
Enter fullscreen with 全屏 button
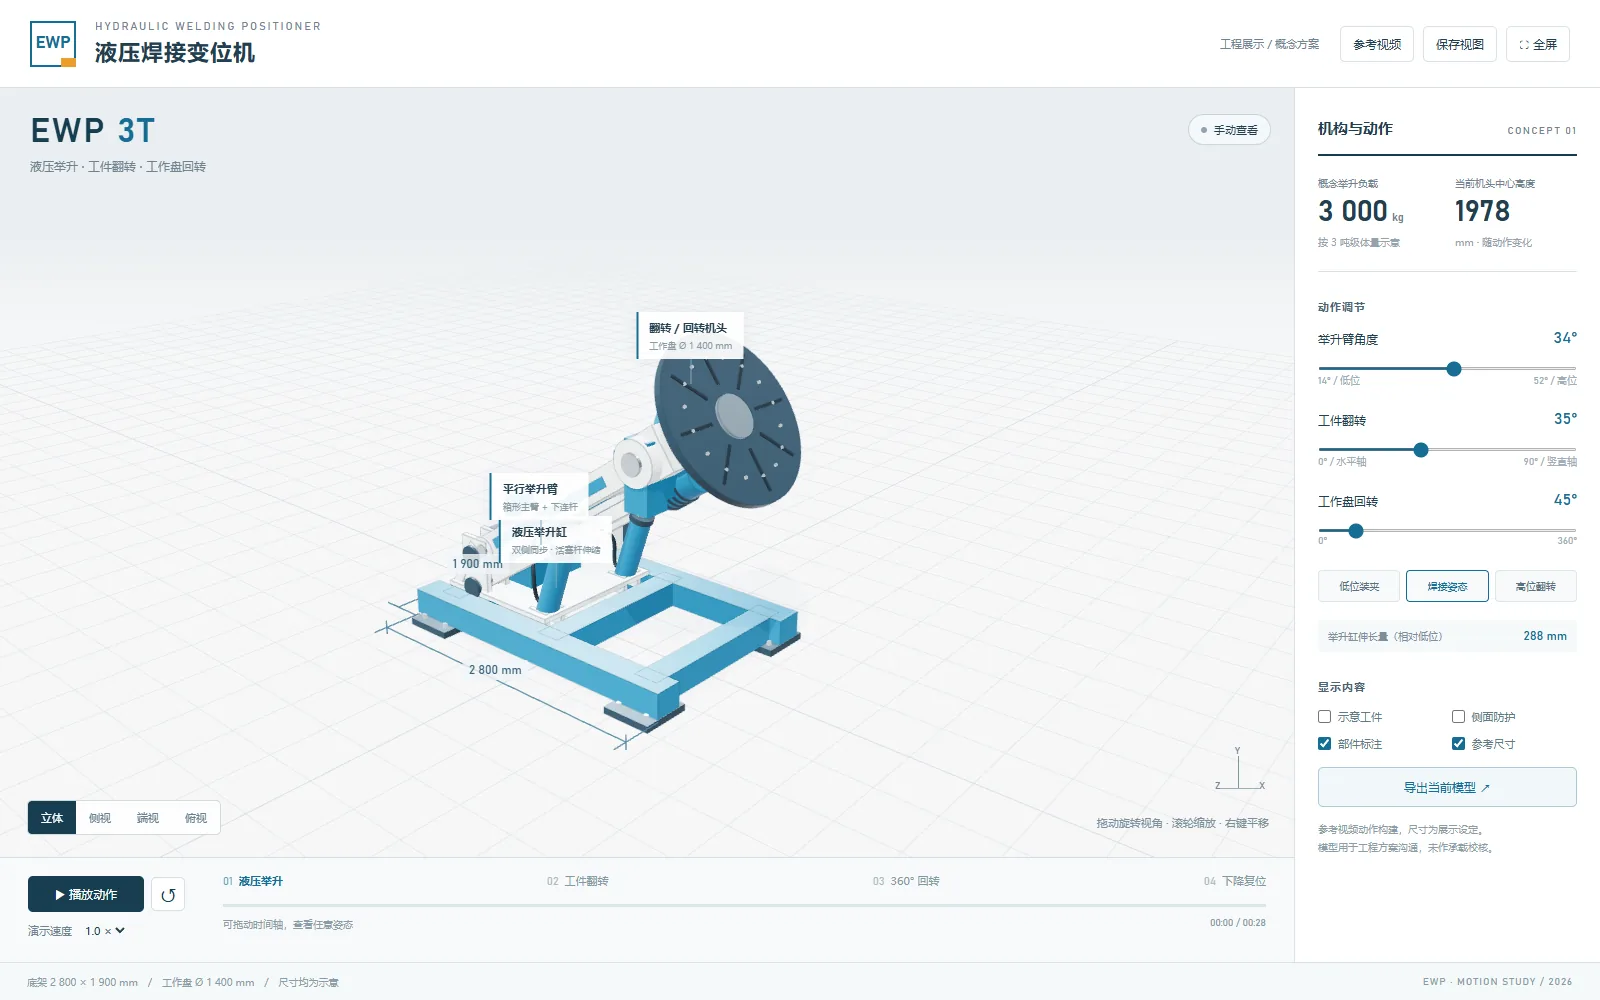(x=1538, y=44)
